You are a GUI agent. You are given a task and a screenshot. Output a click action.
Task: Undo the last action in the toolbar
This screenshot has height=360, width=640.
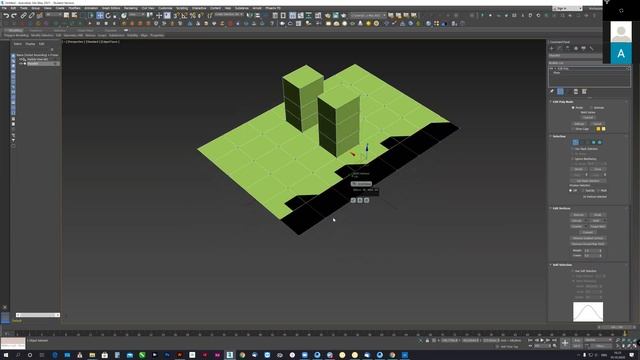6,16
